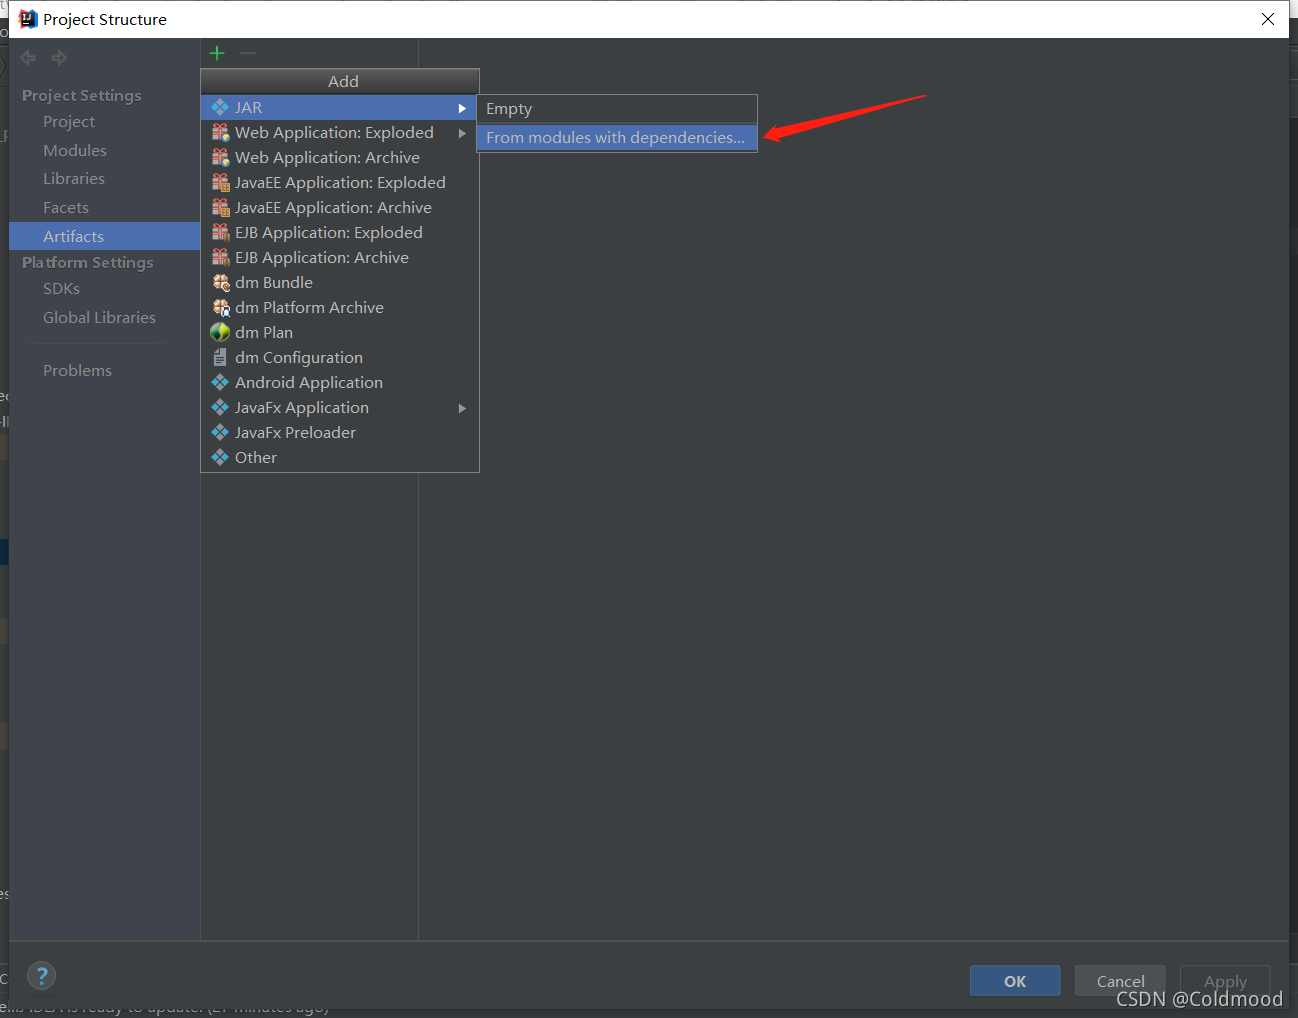Select From modules with dependencies option
This screenshot has width=1298, height=1018.
(616, 137)
